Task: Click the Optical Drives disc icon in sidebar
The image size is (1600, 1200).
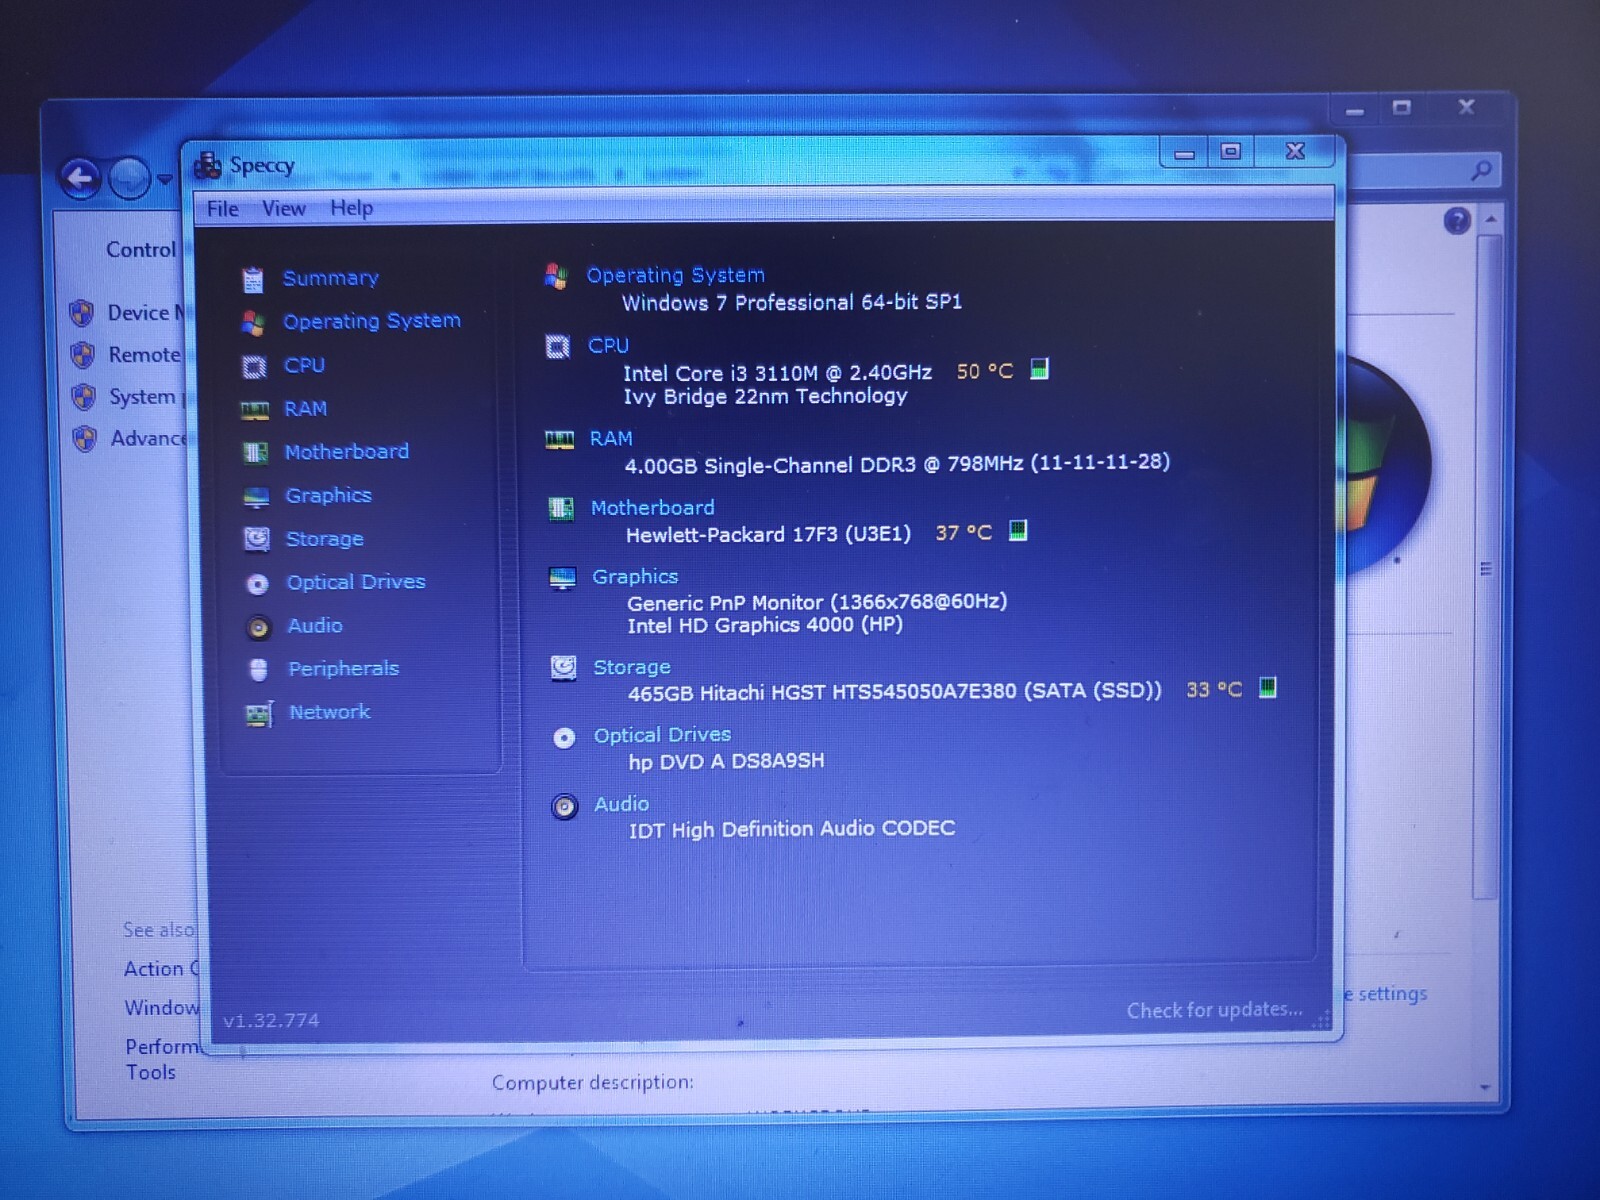Action: pyautogui.click(x=258, y=584)
